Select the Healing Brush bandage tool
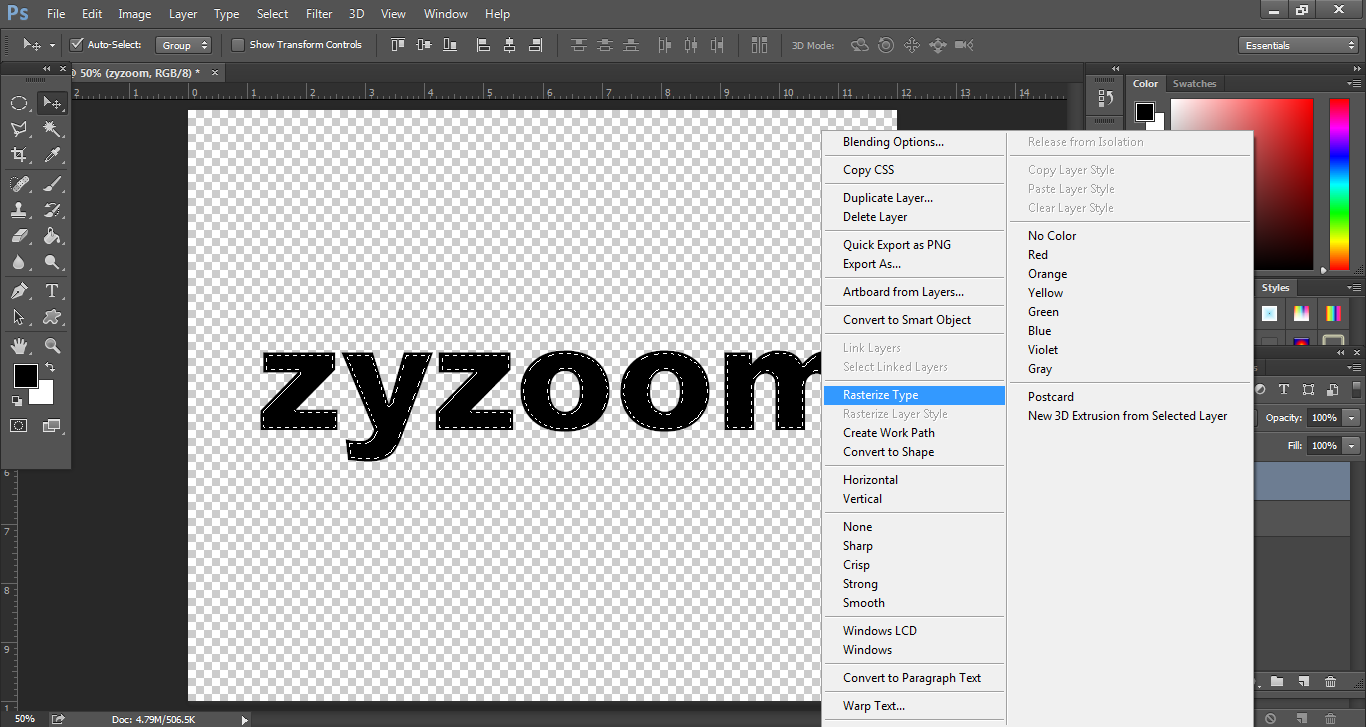 19,184
